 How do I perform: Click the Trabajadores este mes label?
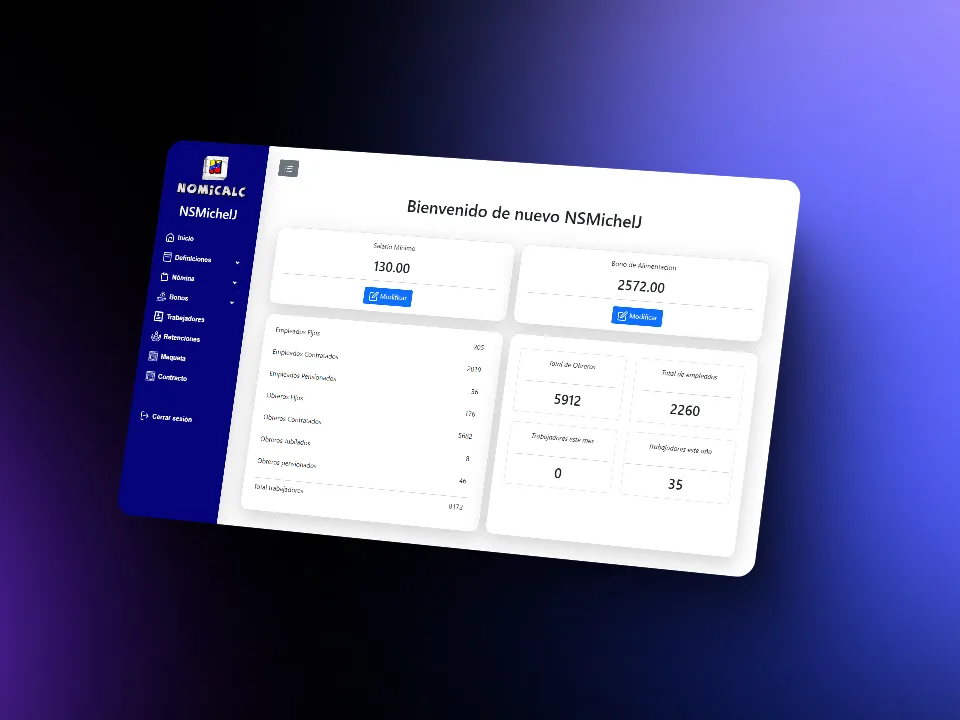coord(563,439)
